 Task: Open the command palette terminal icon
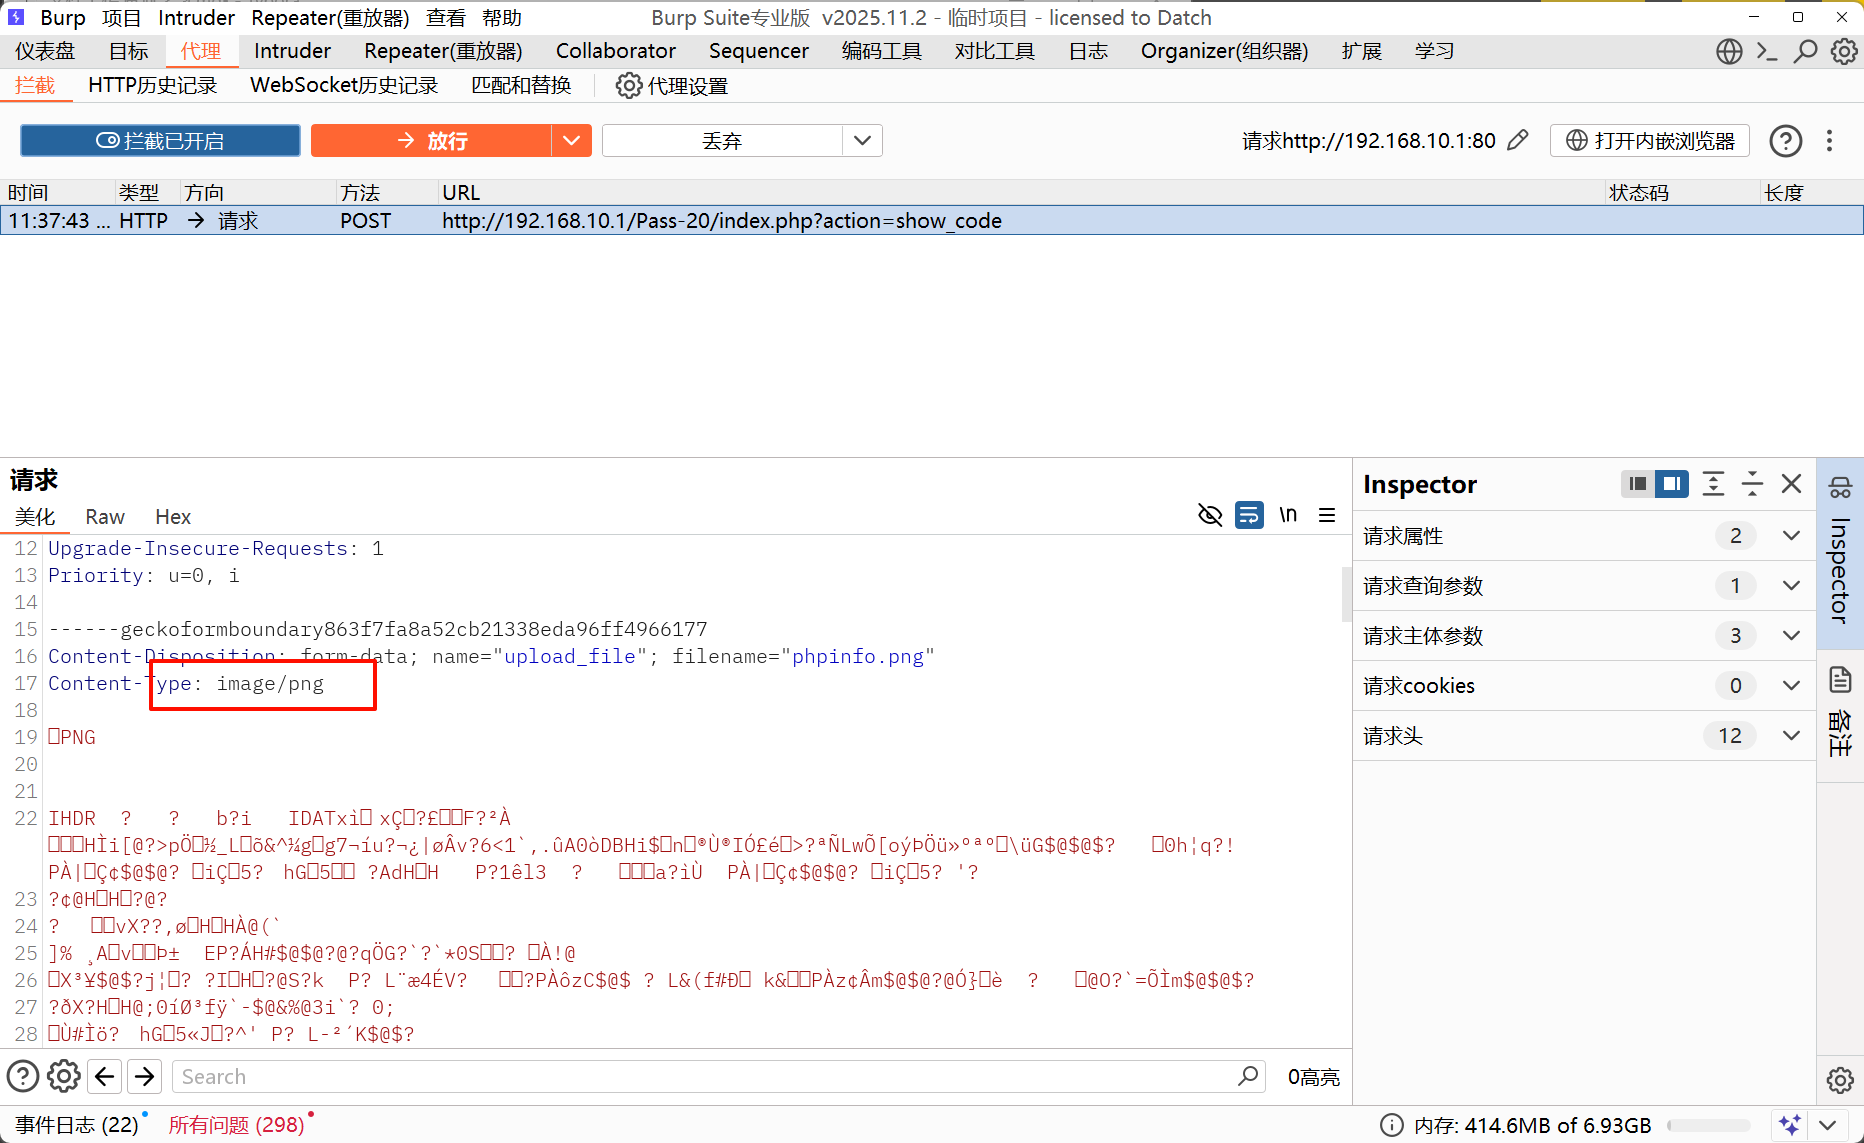[1767, 51]
